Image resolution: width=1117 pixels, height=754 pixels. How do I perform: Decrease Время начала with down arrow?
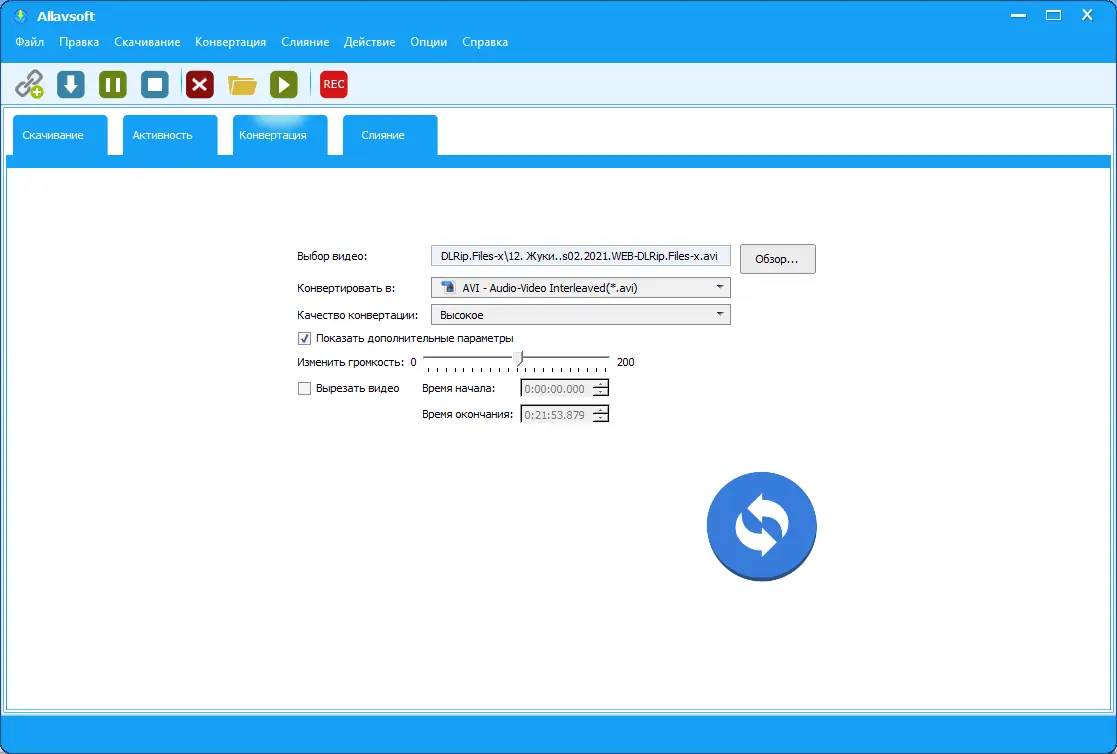[x=601, y=393]
